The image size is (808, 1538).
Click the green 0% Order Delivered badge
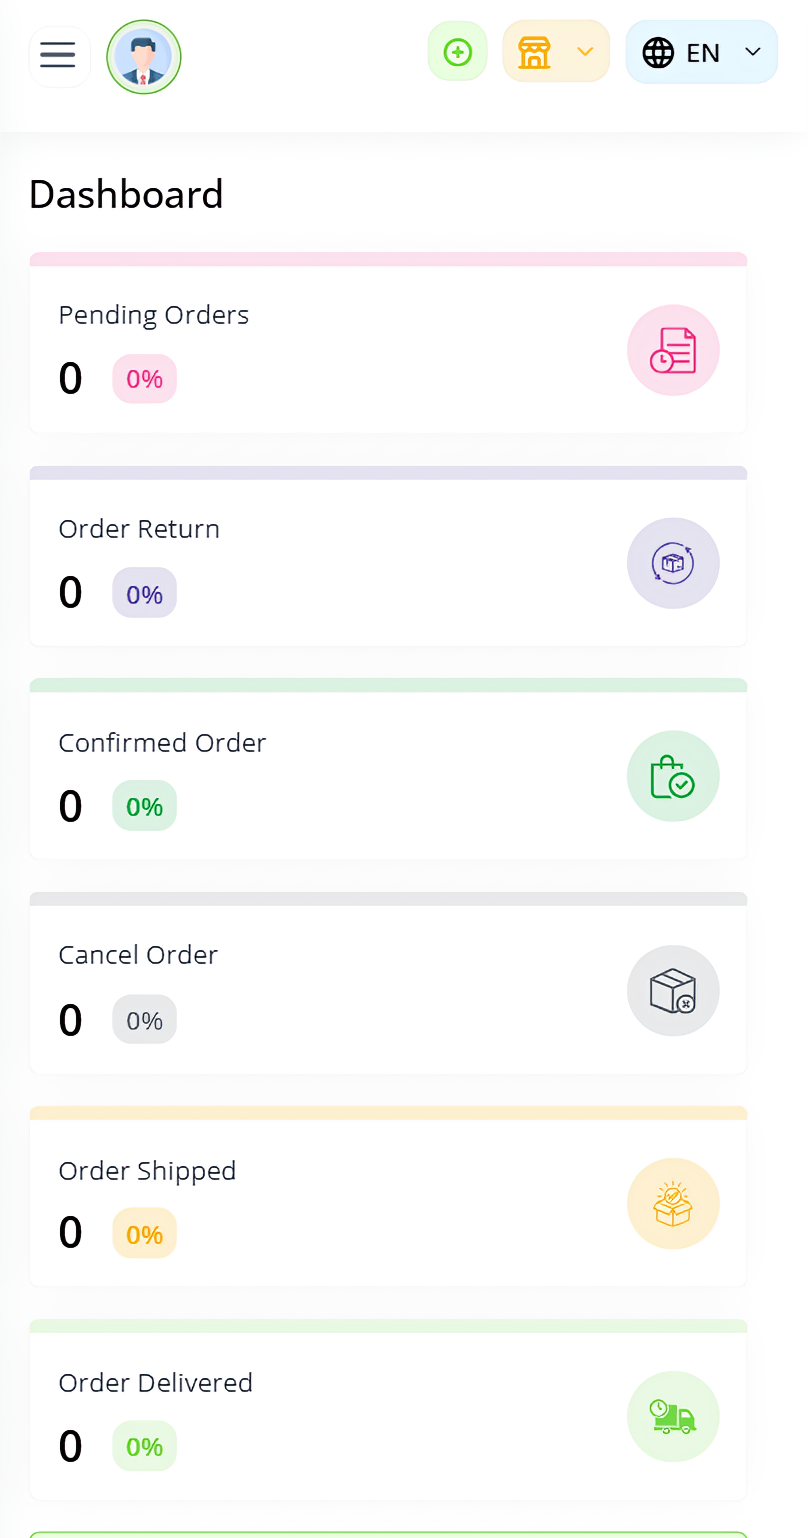pyautogui.click(x=144, y=1446)
